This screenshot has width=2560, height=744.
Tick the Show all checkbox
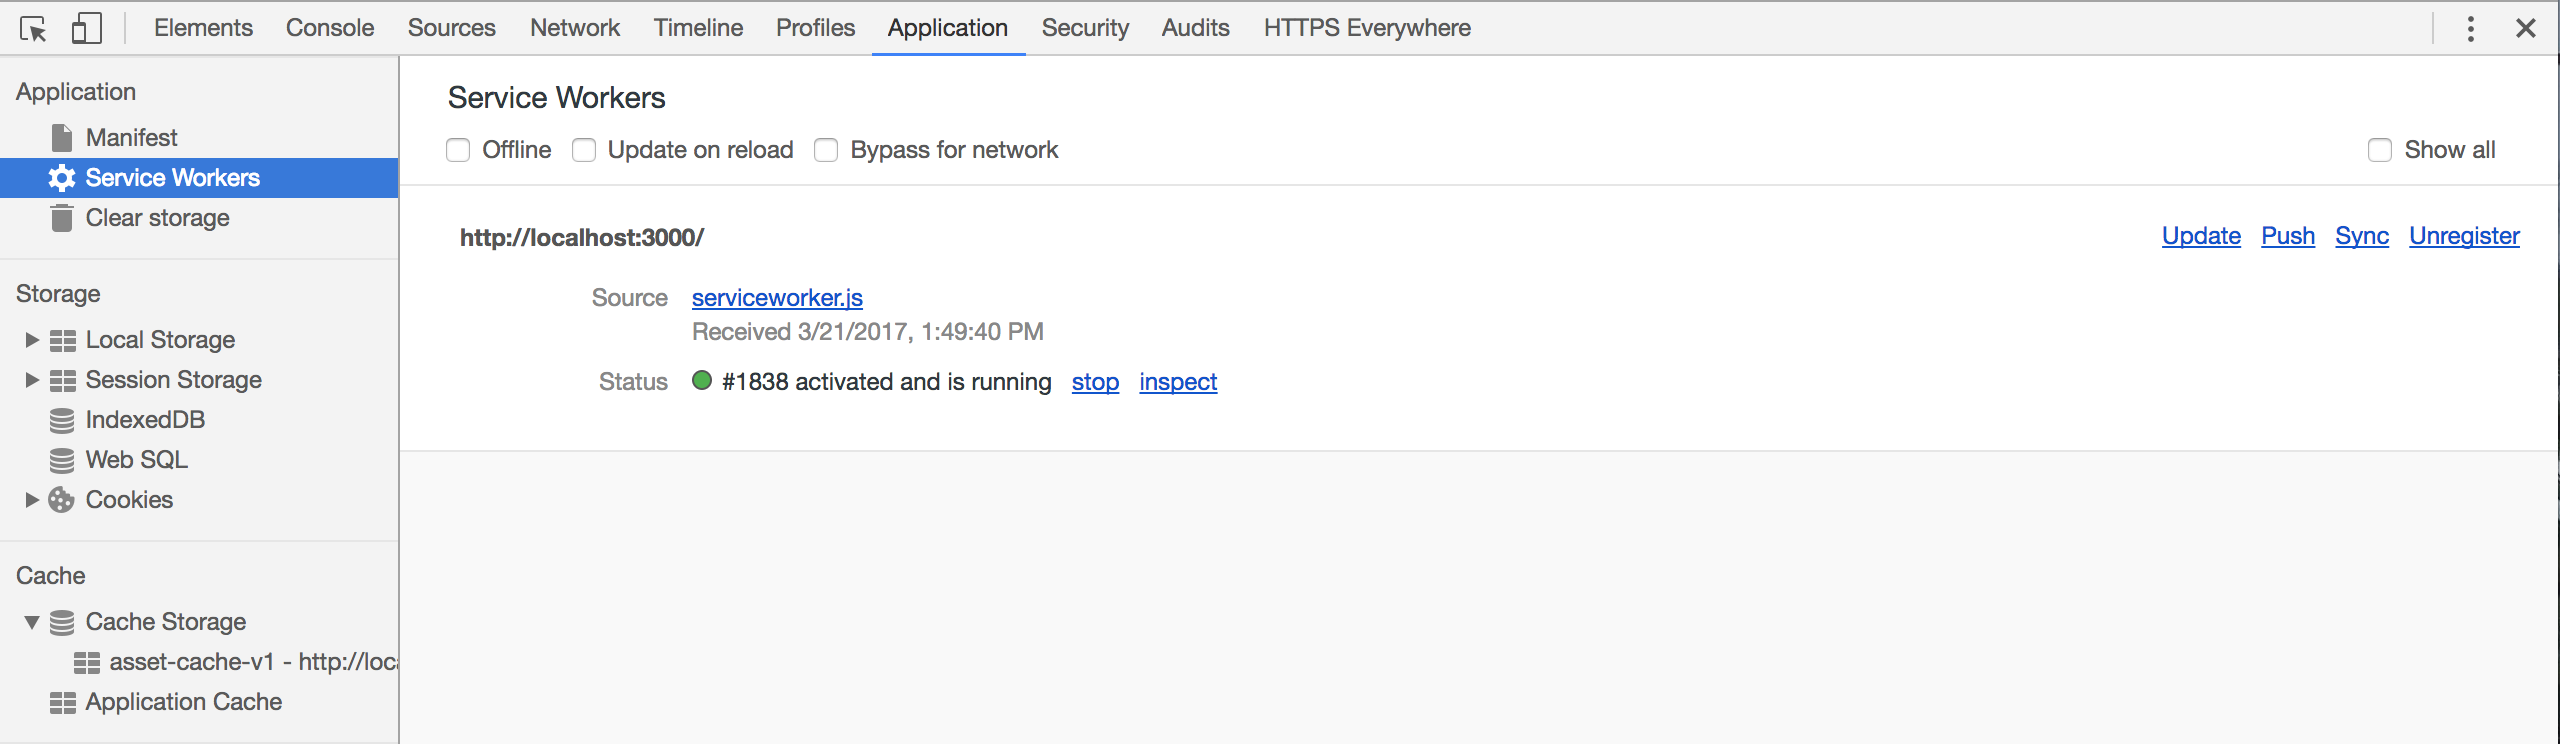pos(2380,150)
